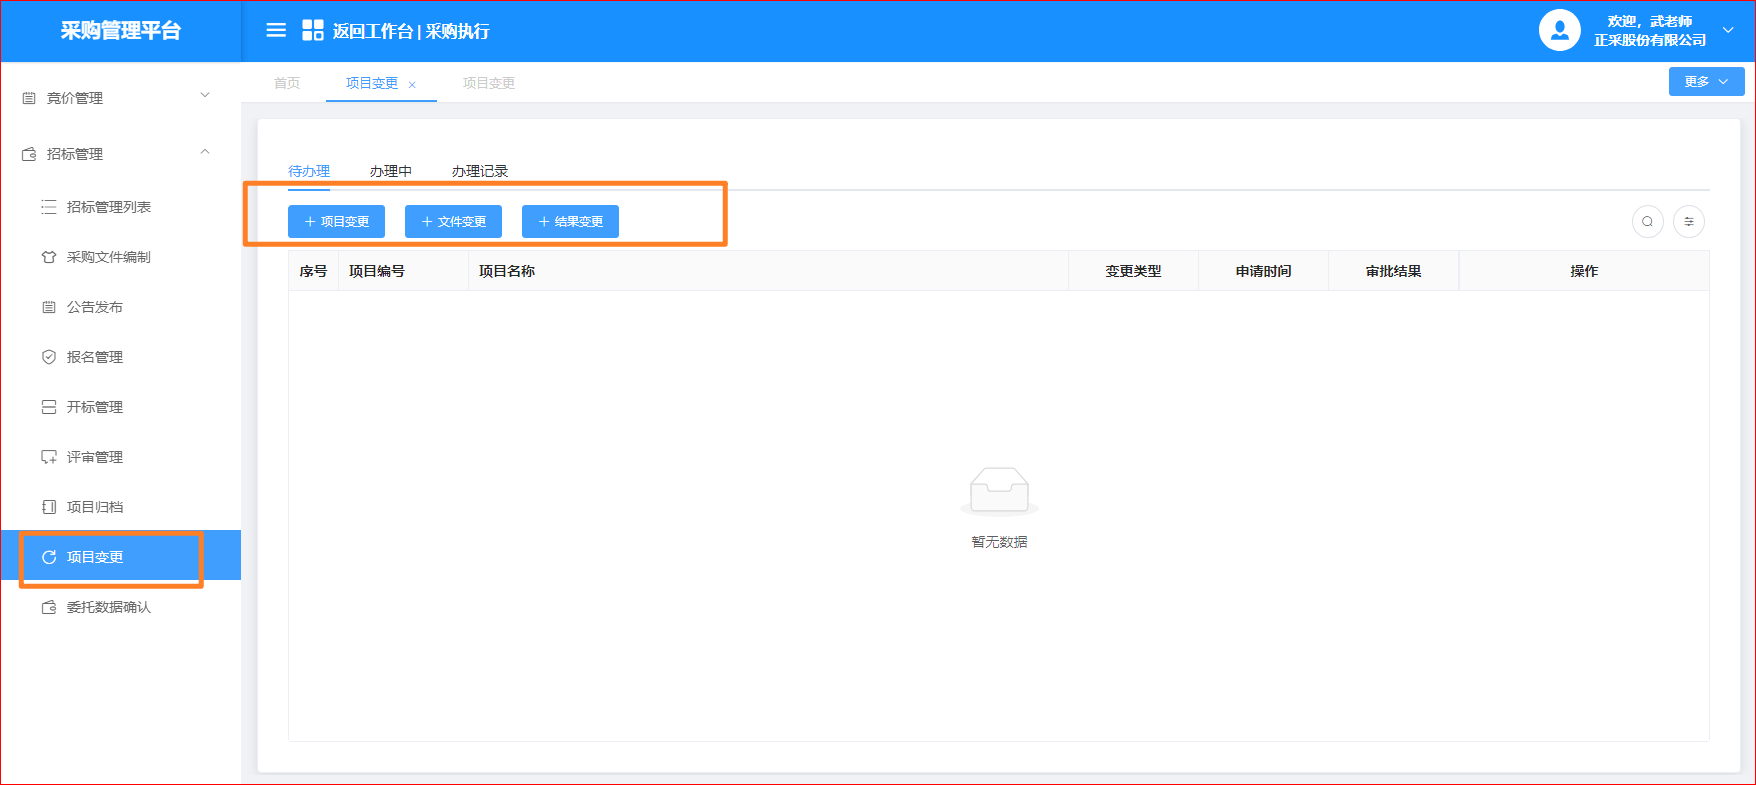The width and height of the screenshot is (1756, 785).
Task: Click the + 结果变更 button
Action: 570,222
